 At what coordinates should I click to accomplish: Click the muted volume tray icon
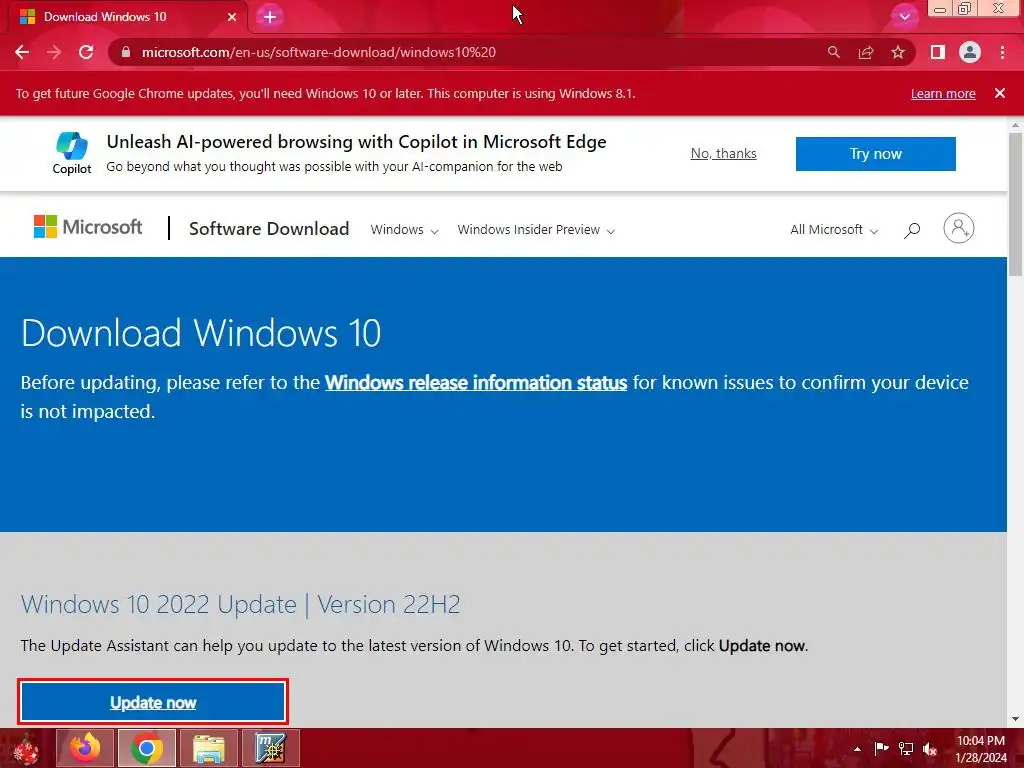click(930, 748)
